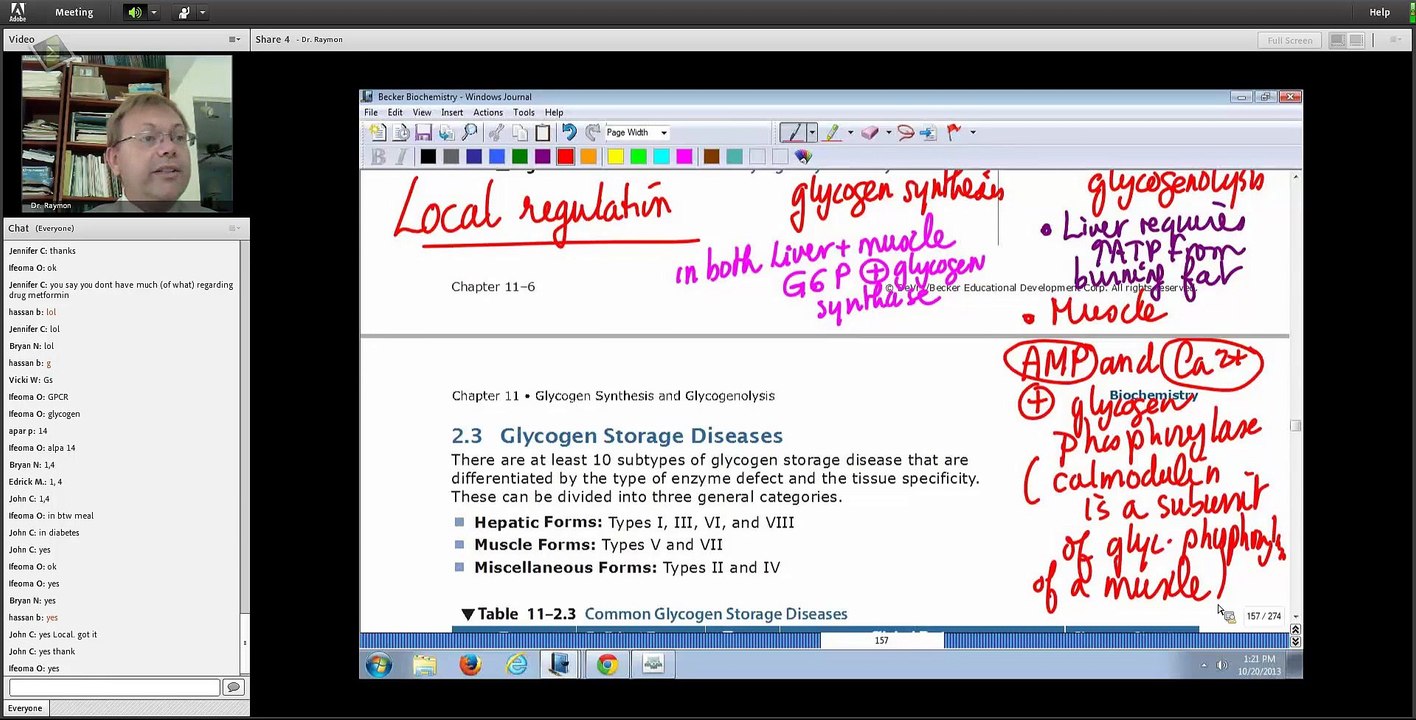Click the send chat message bubble icon
This screenshot has height=720, width=1416.
233,687
